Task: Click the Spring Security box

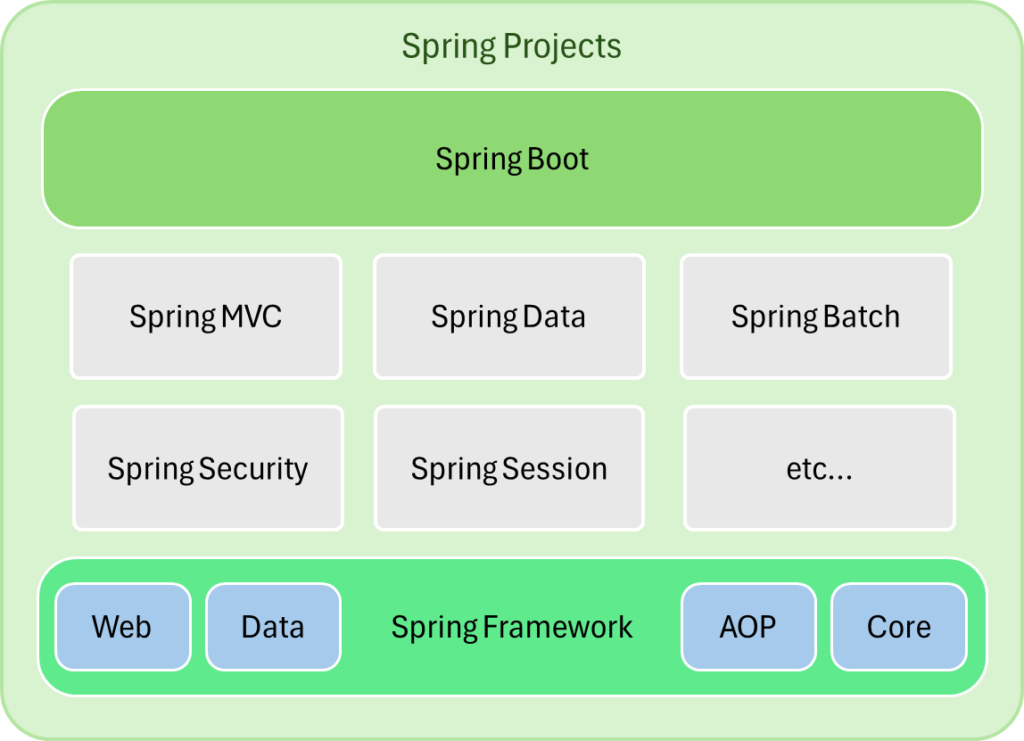Action: (x=208, y=468)
